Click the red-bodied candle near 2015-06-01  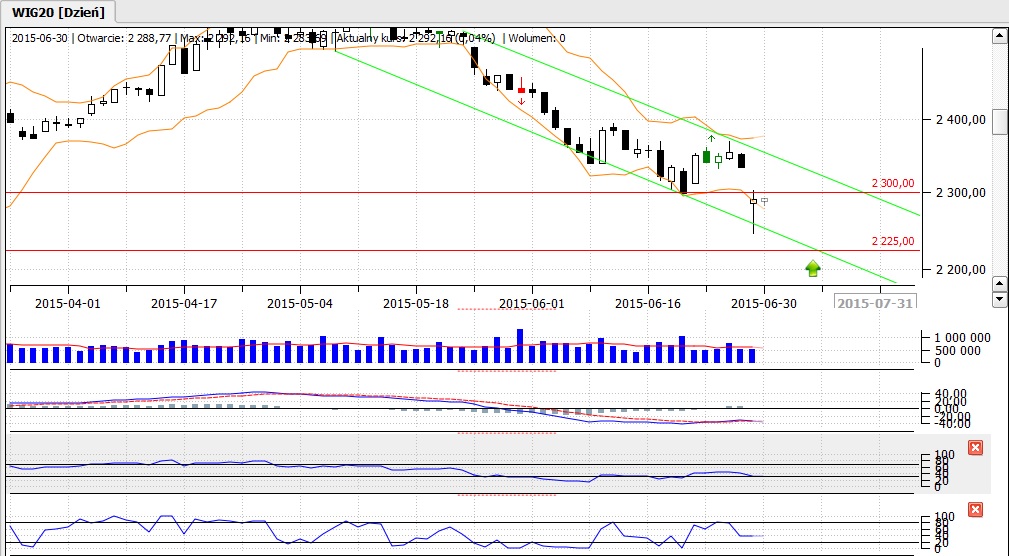click(x=521, y=89)
